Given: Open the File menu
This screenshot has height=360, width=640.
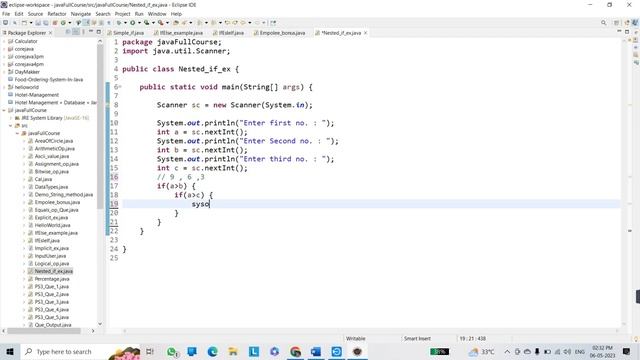Looking at the screenshot, I should [x=6, y=14].
